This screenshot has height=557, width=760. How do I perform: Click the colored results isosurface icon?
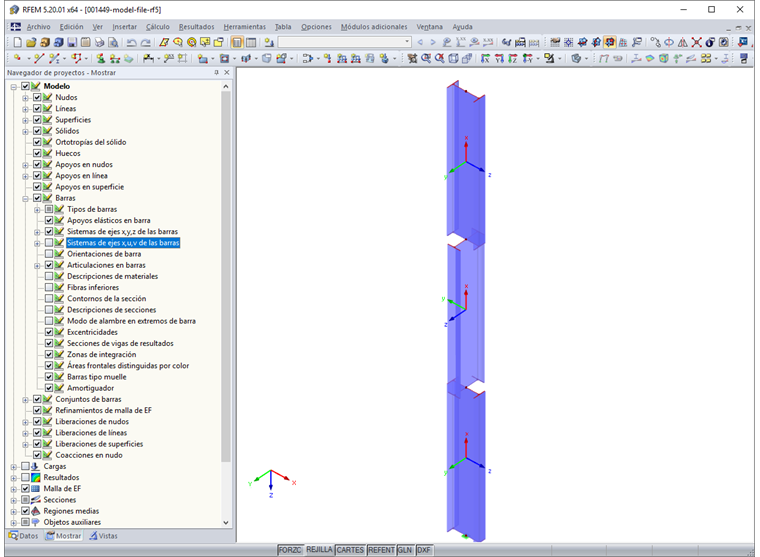tap(664, 59)
